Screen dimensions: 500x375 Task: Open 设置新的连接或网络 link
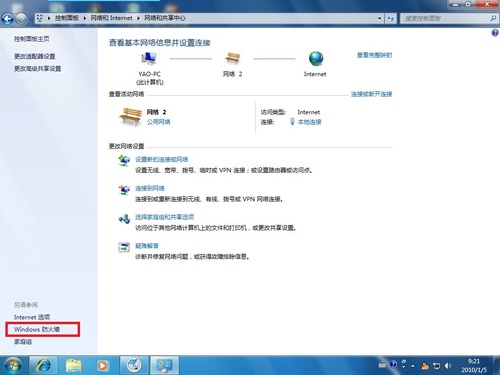[x=162, y=159]
